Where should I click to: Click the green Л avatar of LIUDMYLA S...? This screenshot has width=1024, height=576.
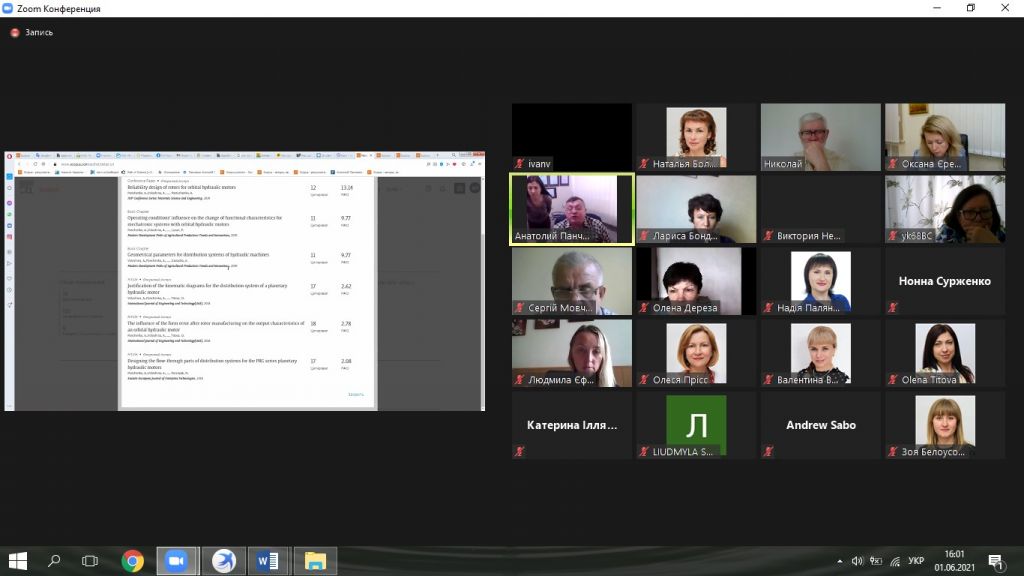pyautogui.click(x=696, y=424)
